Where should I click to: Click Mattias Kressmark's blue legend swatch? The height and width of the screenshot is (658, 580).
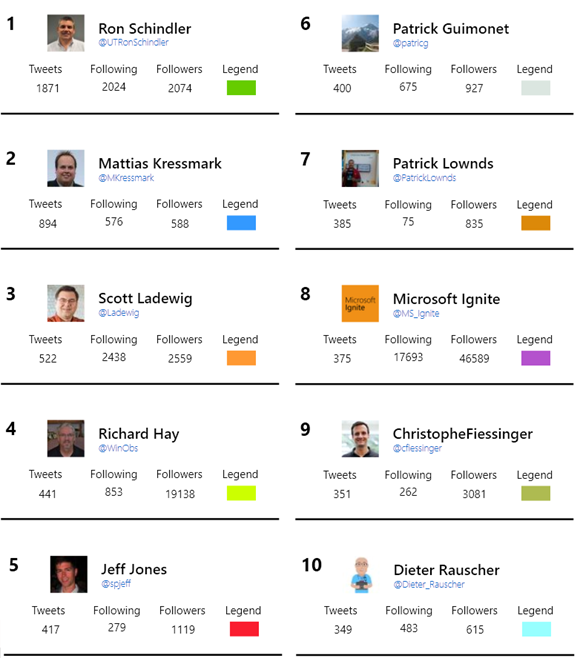pyautogui.click(x=241, y=223)
